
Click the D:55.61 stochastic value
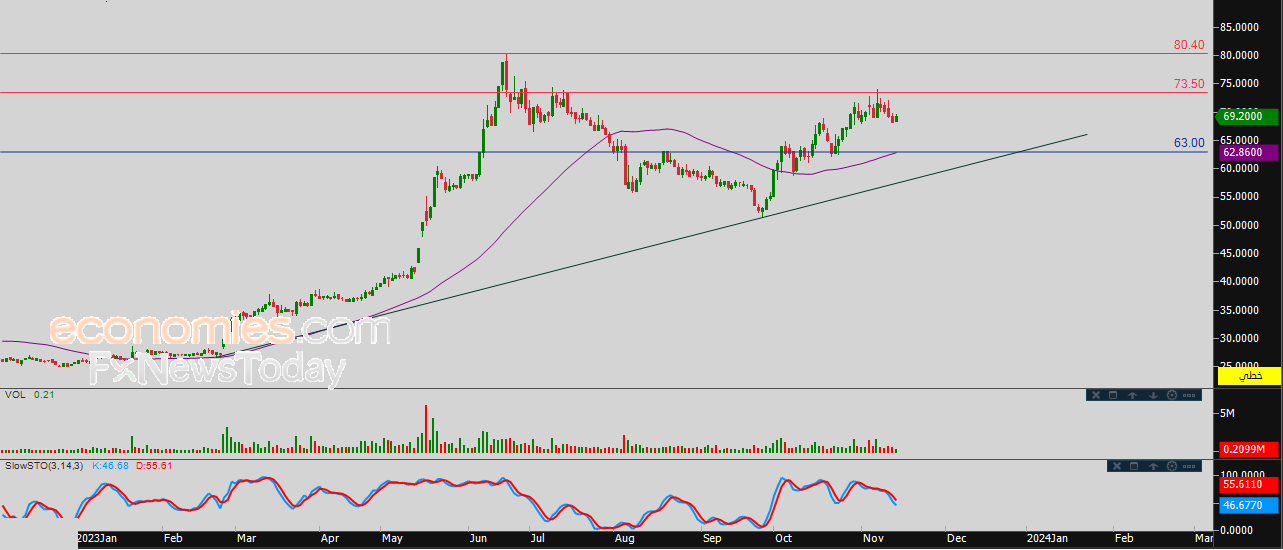pyautogui.click(x=154, y=465)
